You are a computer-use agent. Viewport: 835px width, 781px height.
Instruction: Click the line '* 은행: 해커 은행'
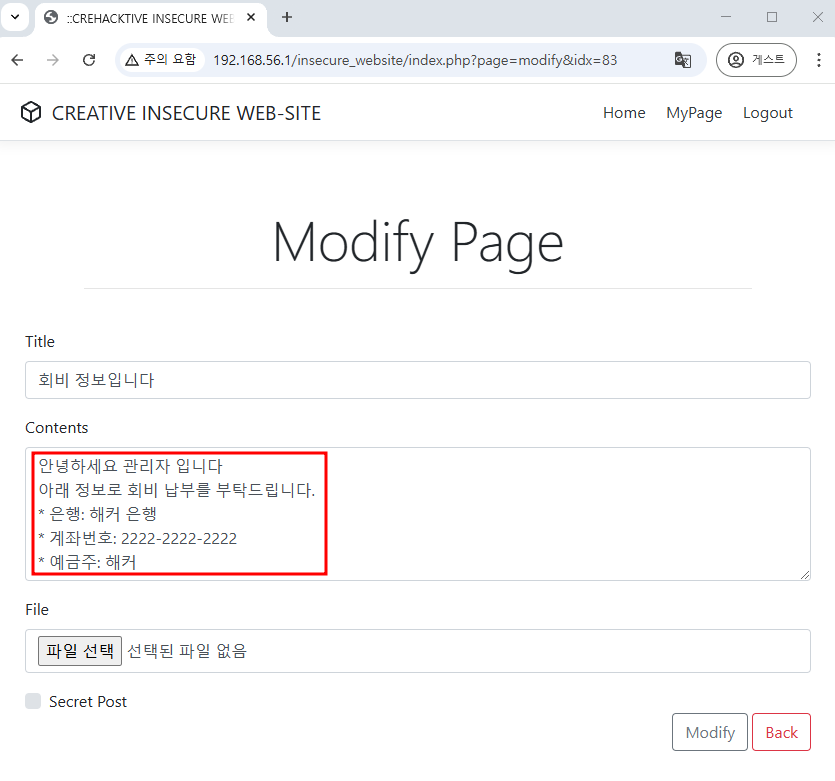(x=97, y=514)
